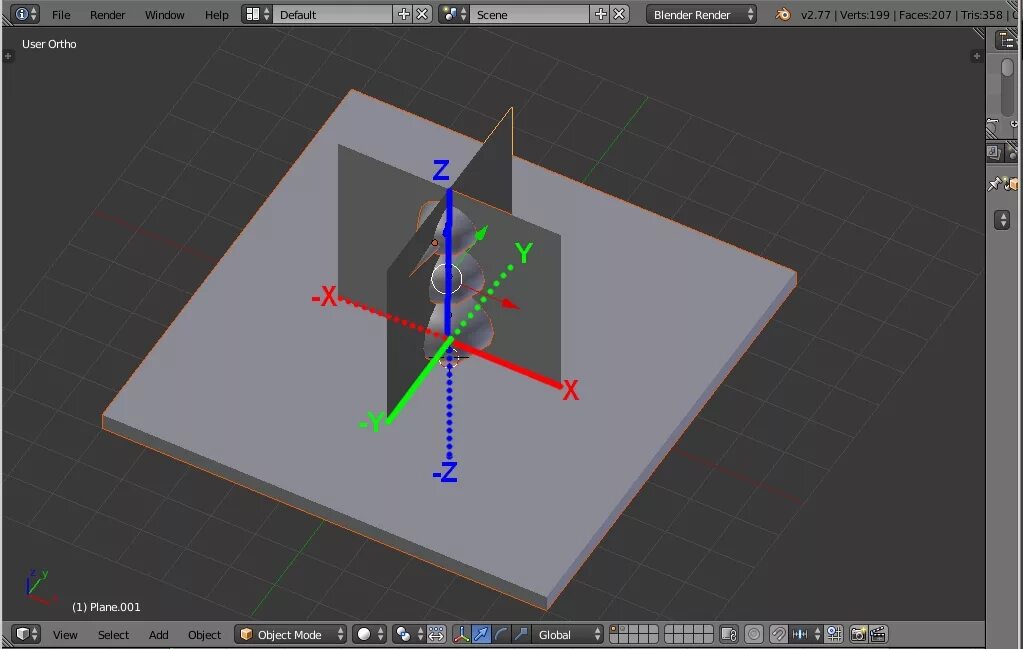Open the File menu
Image resolution: width=1023 pixels, height=649 pixels.
(x=61, y=14)
